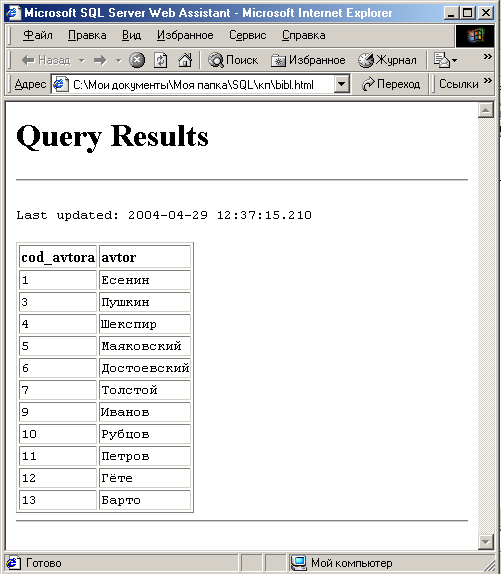This screenshot has height=574, width=501.
Task: Click the Адрес address bar label
Action: [30, 84]
